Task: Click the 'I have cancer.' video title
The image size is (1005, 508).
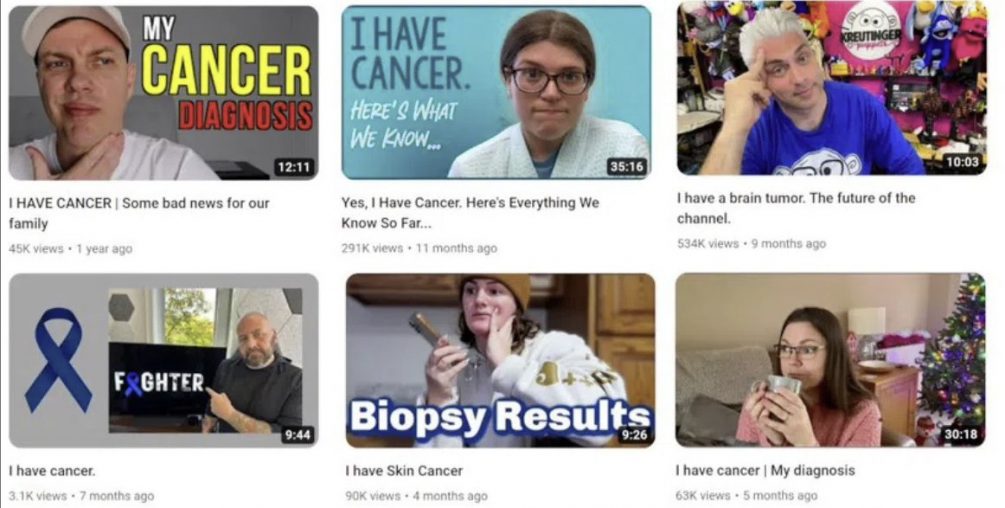Action: (x=52, y=471)
